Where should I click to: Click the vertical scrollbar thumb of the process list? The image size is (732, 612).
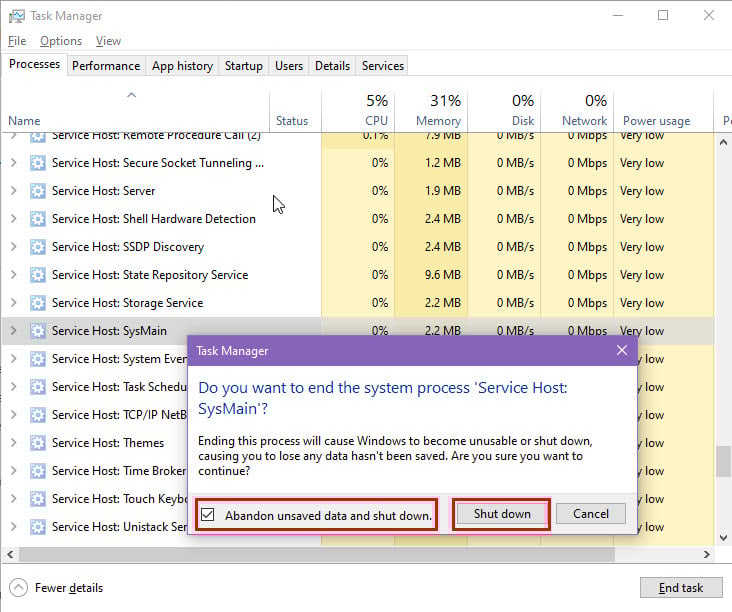point(723,461)
